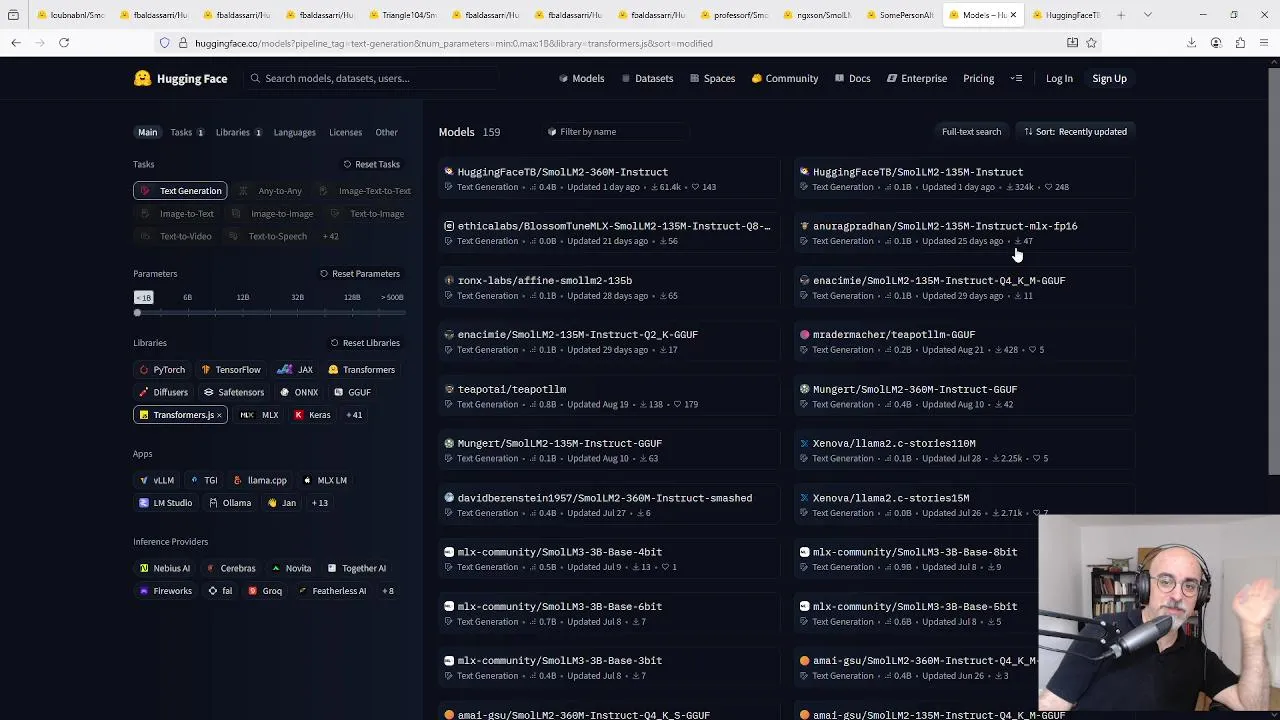Click the JAX library icon
The height and width of the screenshot is (720, 1280).
click(285, 370)
